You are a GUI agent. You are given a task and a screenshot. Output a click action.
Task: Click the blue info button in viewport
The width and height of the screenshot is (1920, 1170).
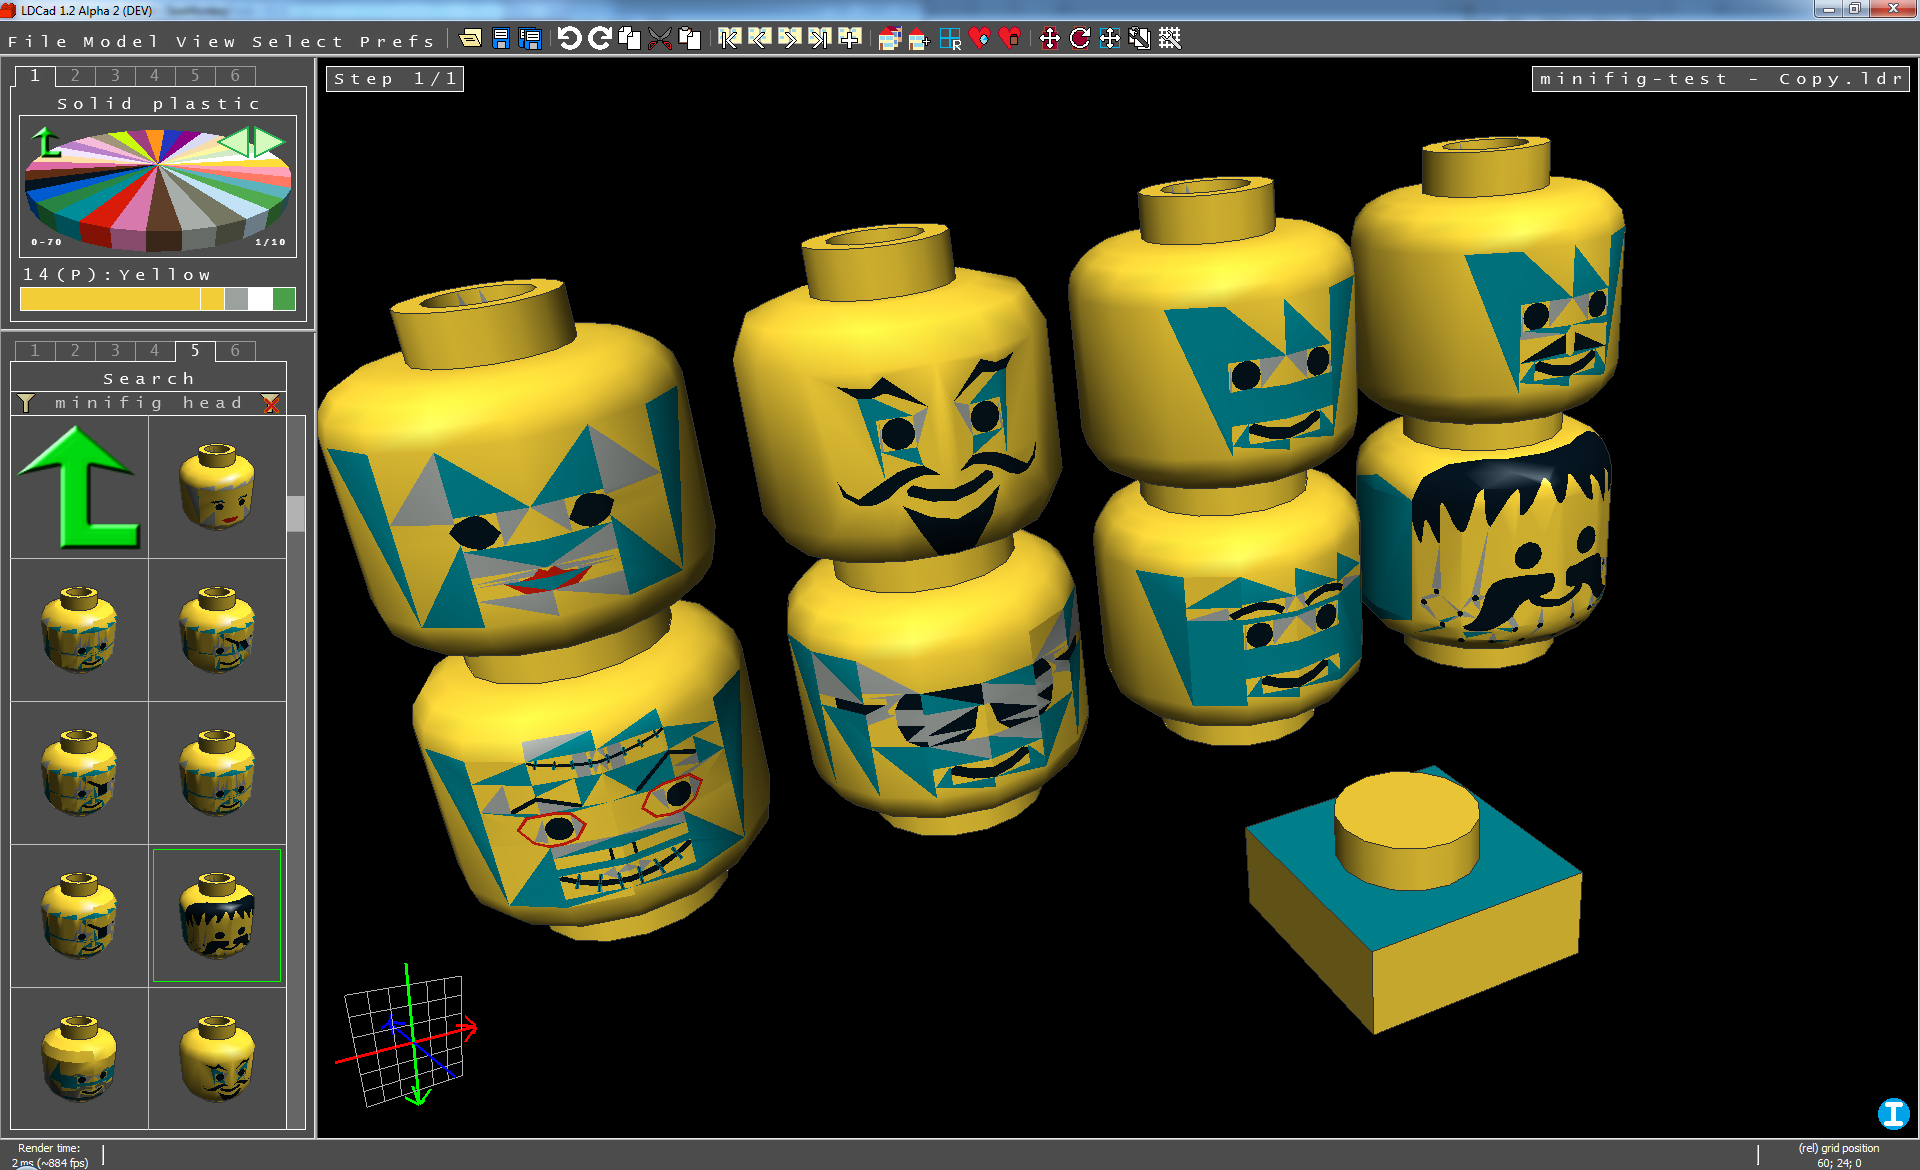click(1893, 1113)
